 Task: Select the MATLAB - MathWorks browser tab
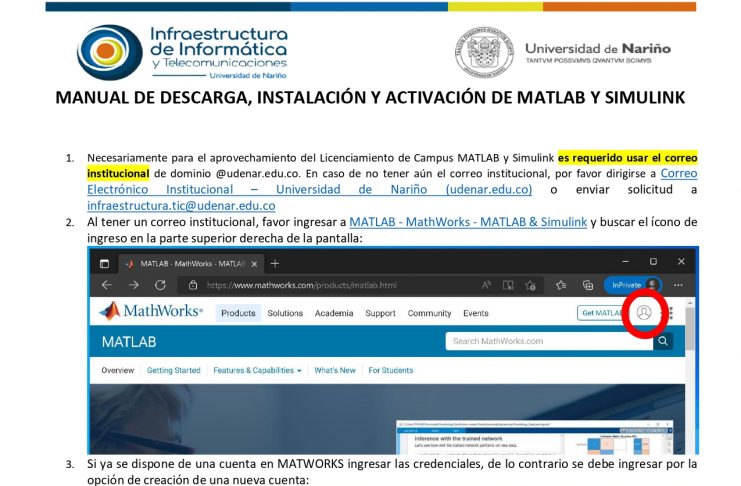[192, 264]
